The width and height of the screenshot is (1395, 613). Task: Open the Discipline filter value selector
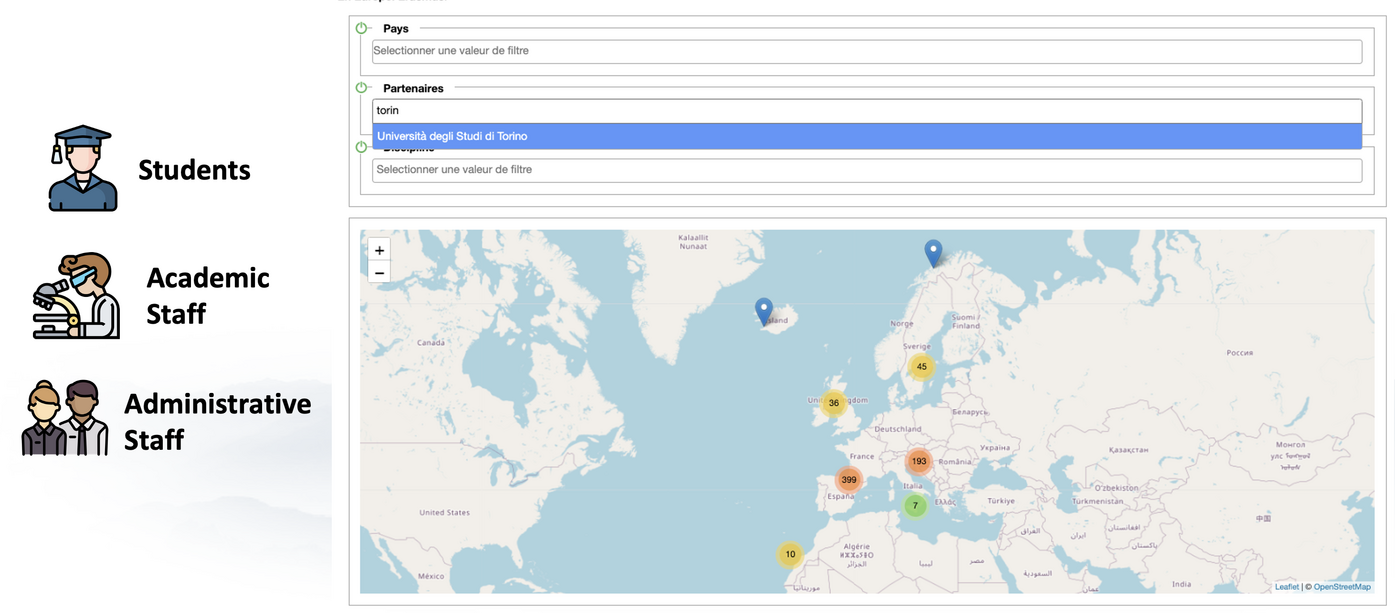coord(866,170)
